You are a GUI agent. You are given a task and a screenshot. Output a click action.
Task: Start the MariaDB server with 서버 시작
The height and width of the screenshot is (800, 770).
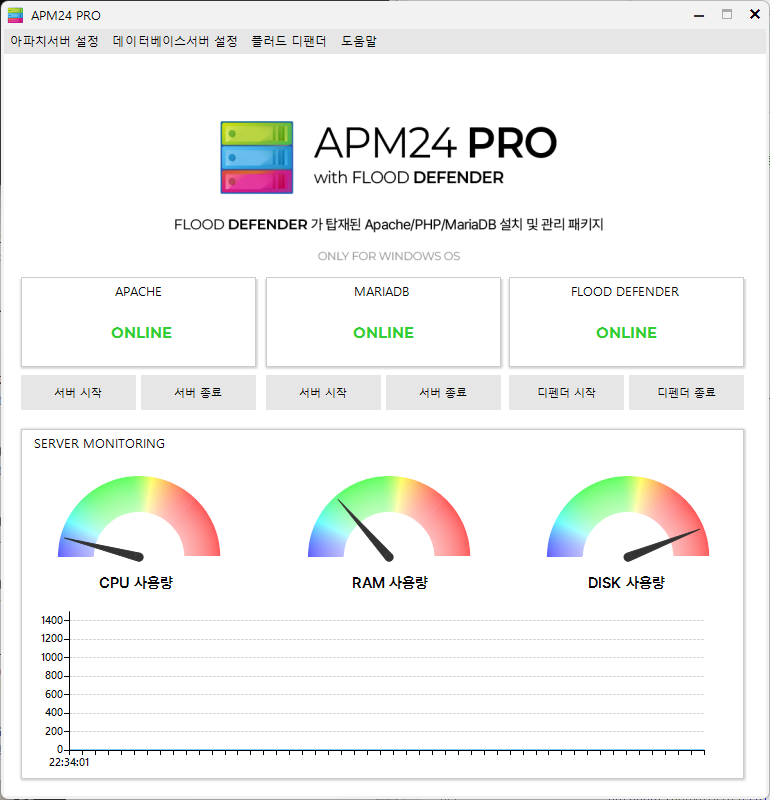(x=323, y=392)
